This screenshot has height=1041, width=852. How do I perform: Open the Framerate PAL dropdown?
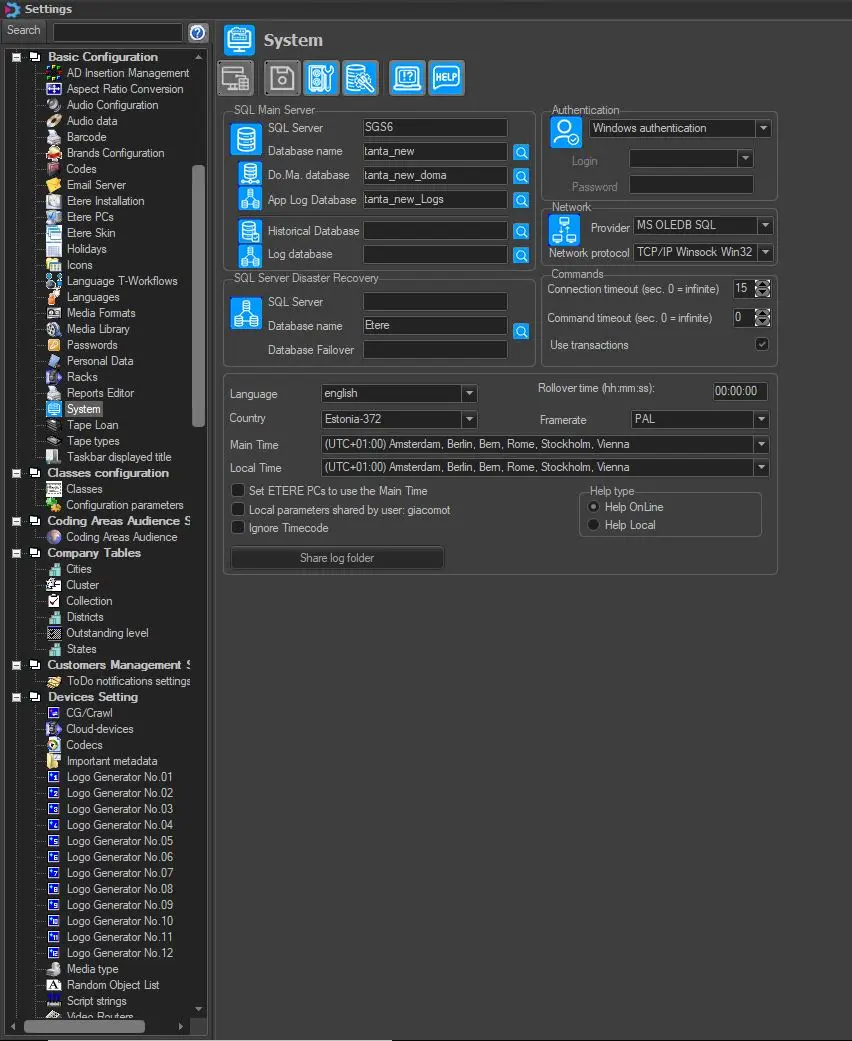coord(761,420)
